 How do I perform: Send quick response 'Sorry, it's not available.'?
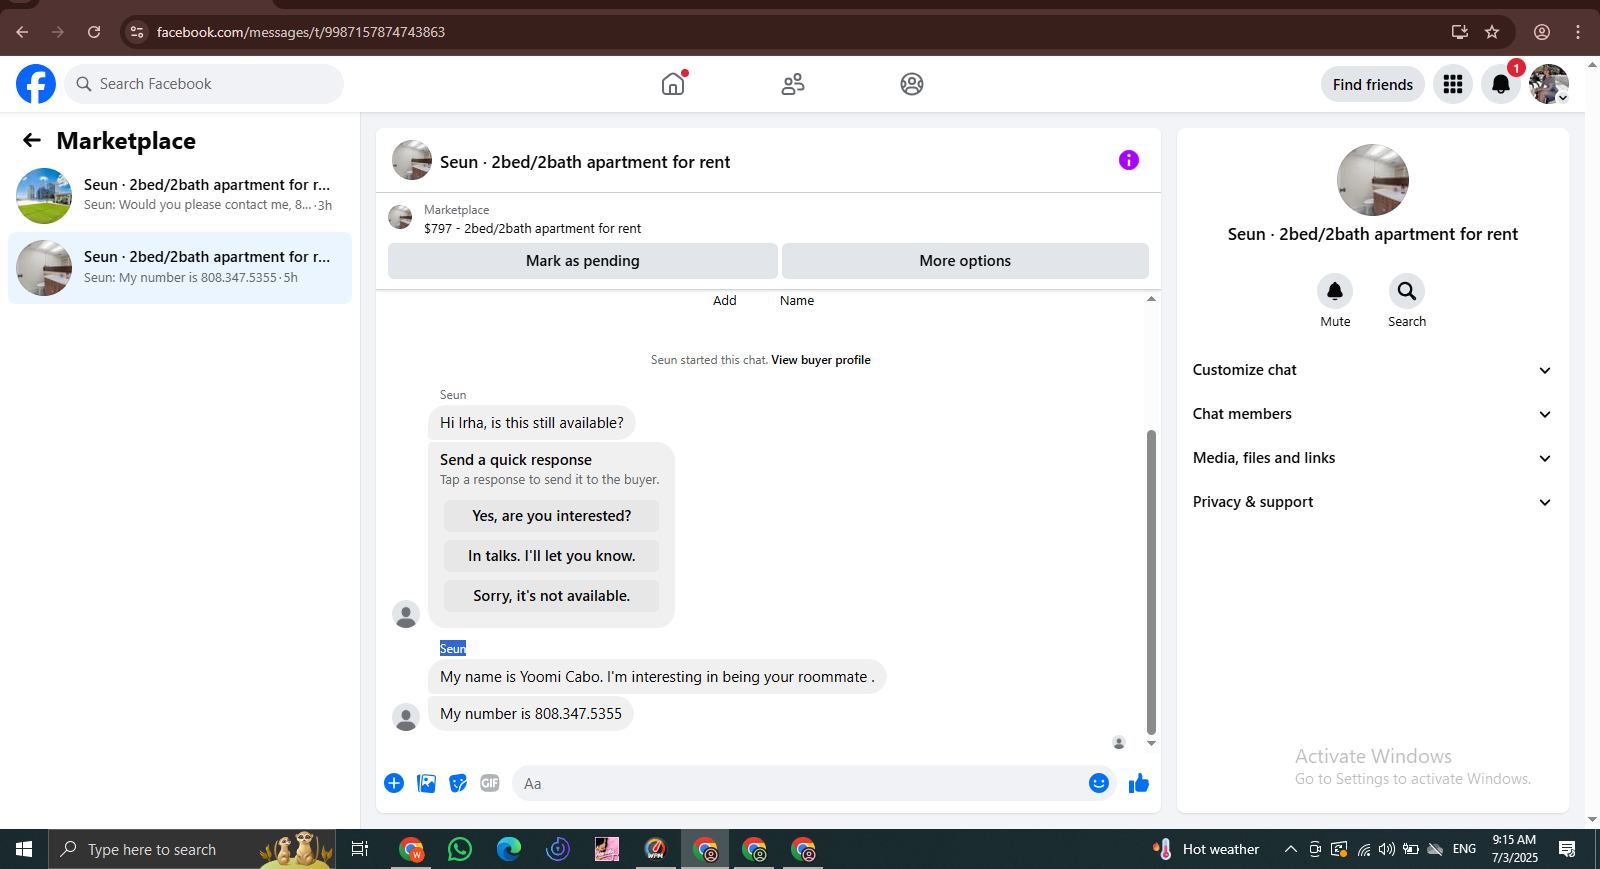click(552, 596)
